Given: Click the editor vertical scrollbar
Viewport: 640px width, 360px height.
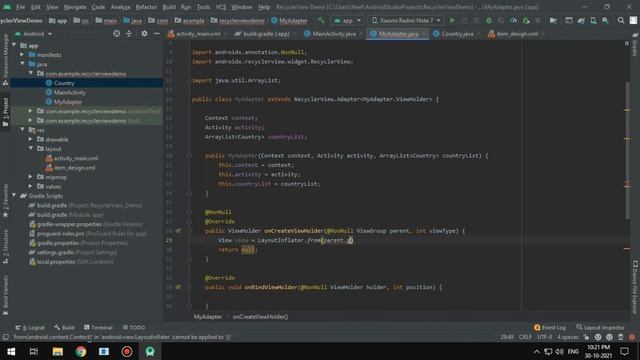Looking at the screenshot, I should [x=627, y=151].
